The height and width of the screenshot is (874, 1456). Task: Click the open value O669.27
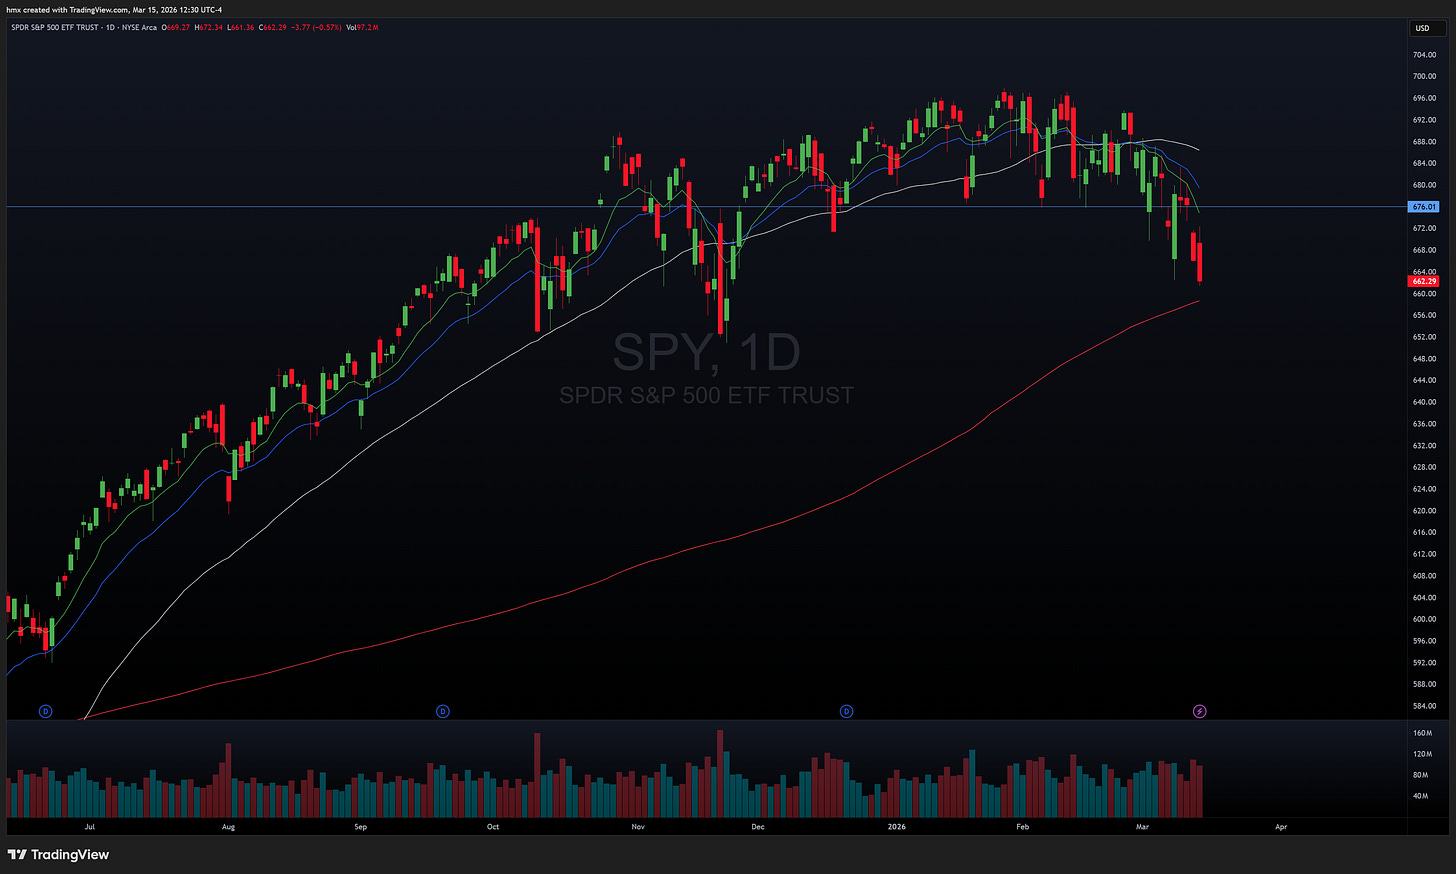tap(176, 27)
